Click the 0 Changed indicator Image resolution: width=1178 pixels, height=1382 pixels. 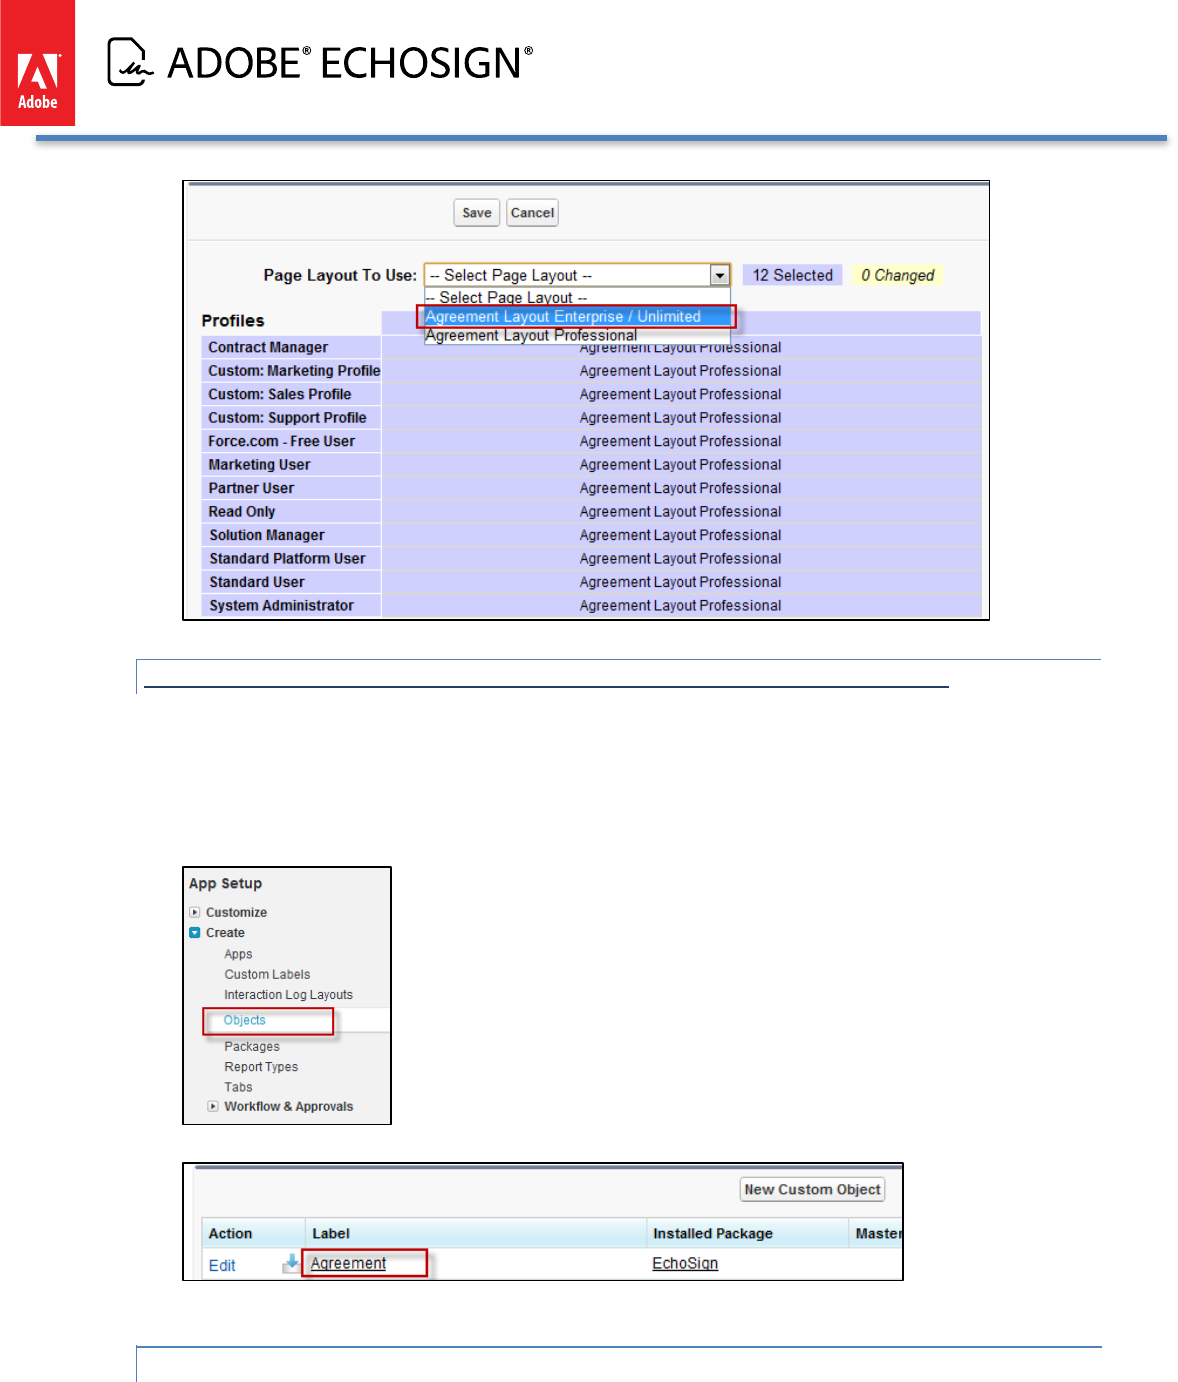click(x=898, y=275)
